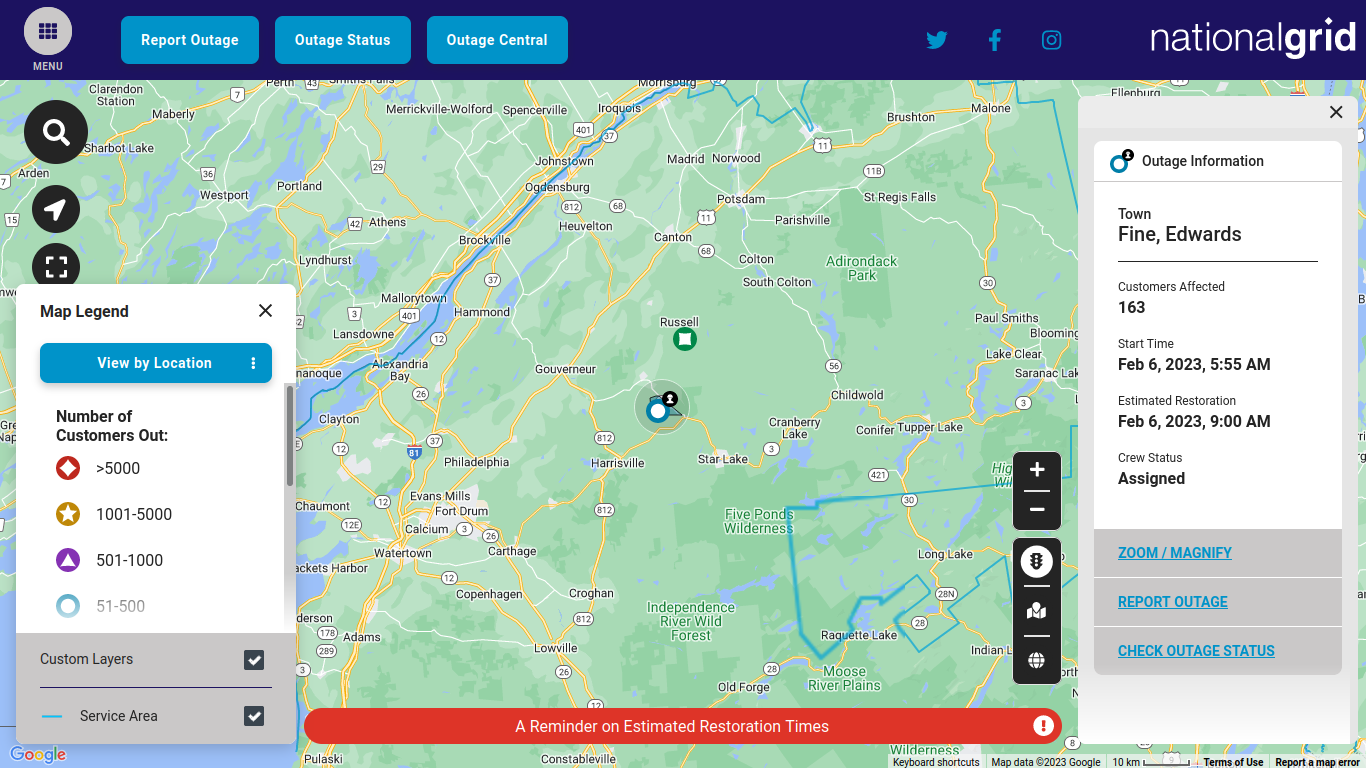This screenshot has width=1366, height=768.
Task: Enter fullscreen map view icon
Action: tap(56, 267)
